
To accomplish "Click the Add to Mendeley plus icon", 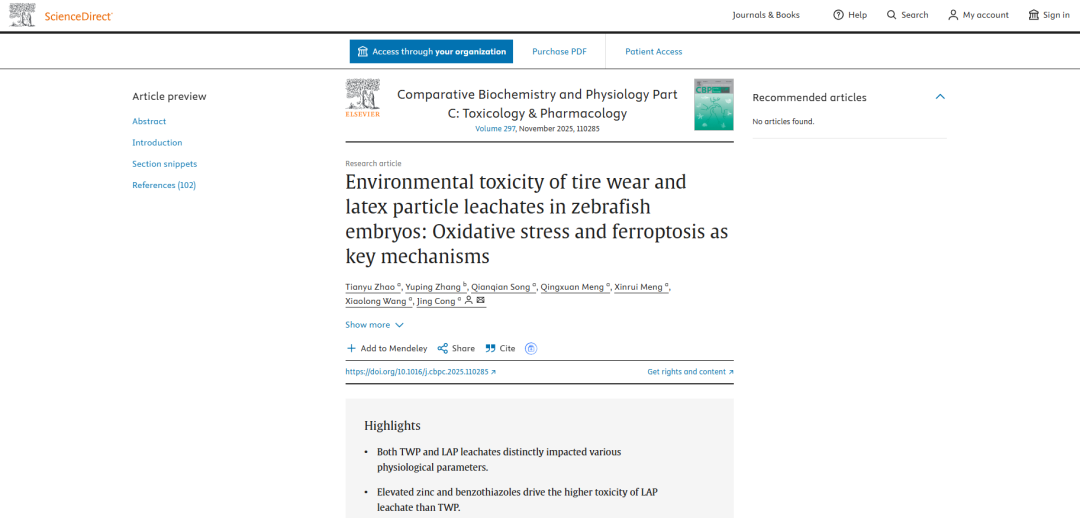I will (x=351, y=348).
